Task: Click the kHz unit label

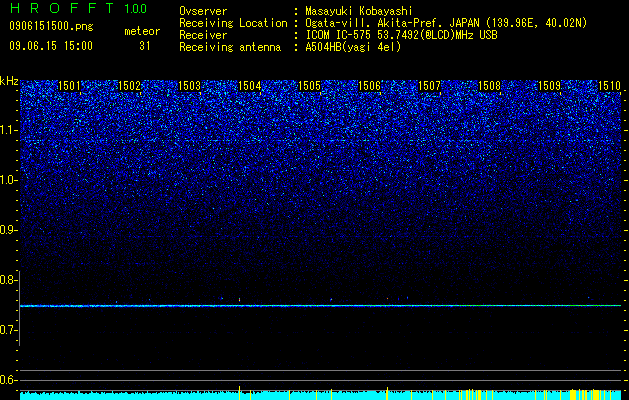Action: coord(9,81)
